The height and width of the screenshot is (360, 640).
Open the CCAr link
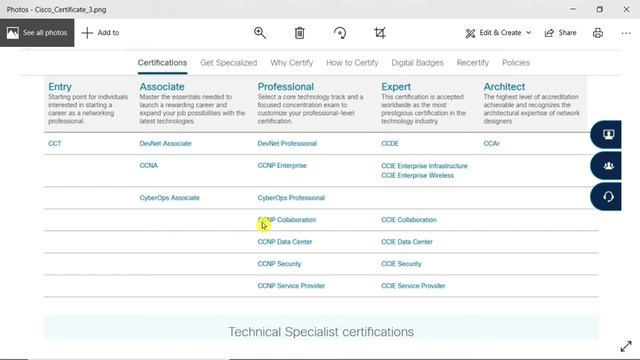pos(491,143)
